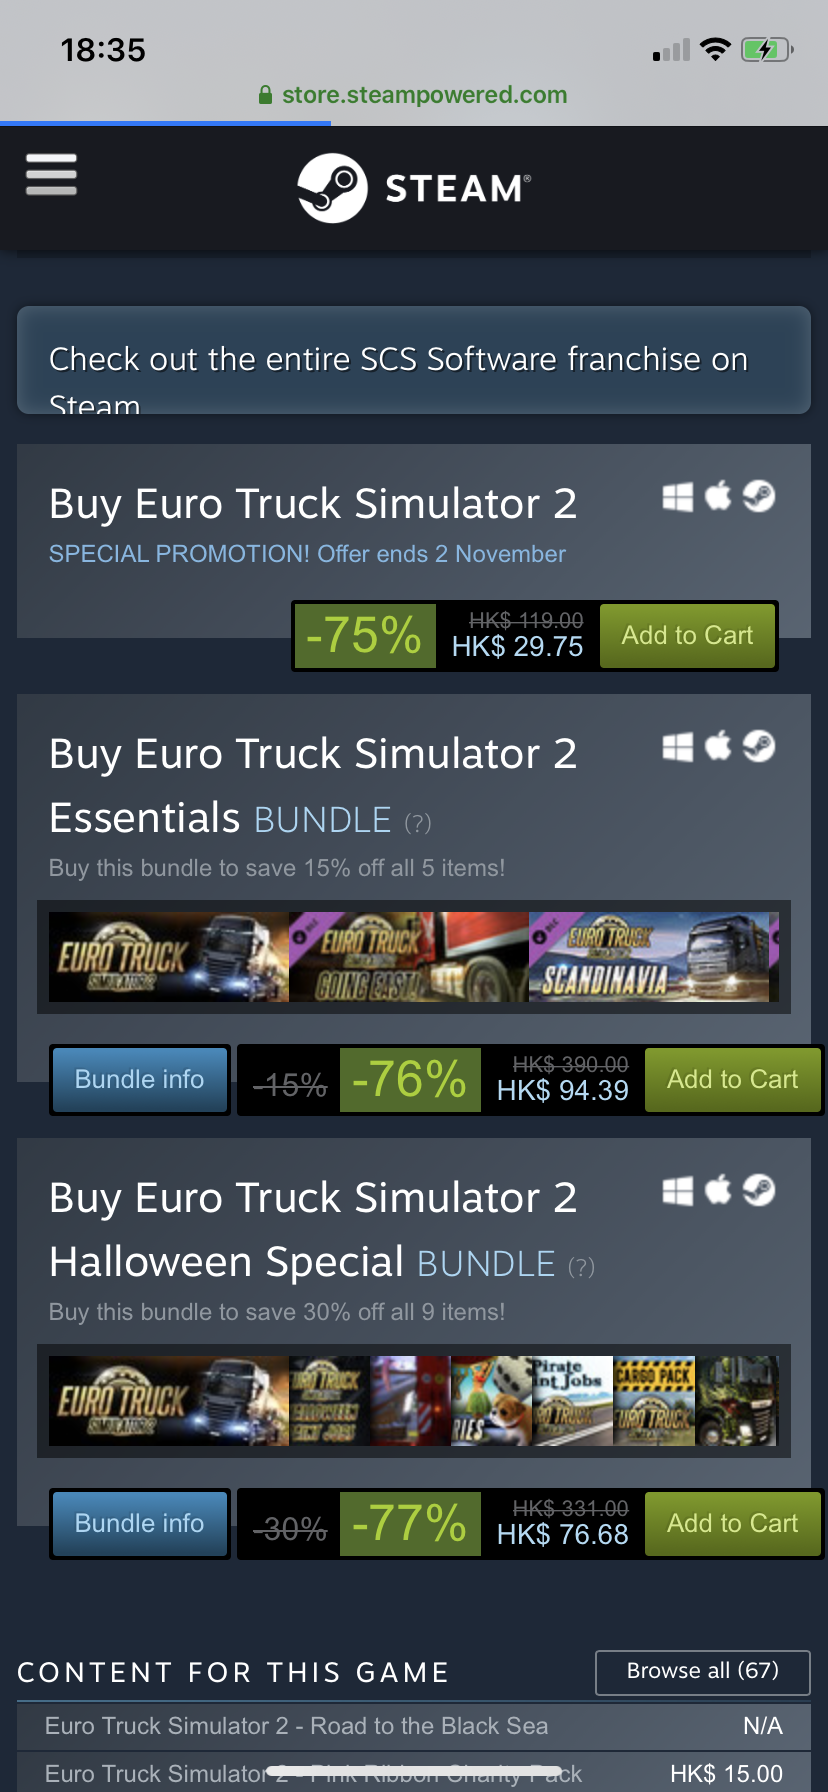Image resolution: width=828 pixels, height=1792 pixels.
Task: Tap the store.steampowered.com address bar
Action: pyautogui.click(x=414, y=95)
